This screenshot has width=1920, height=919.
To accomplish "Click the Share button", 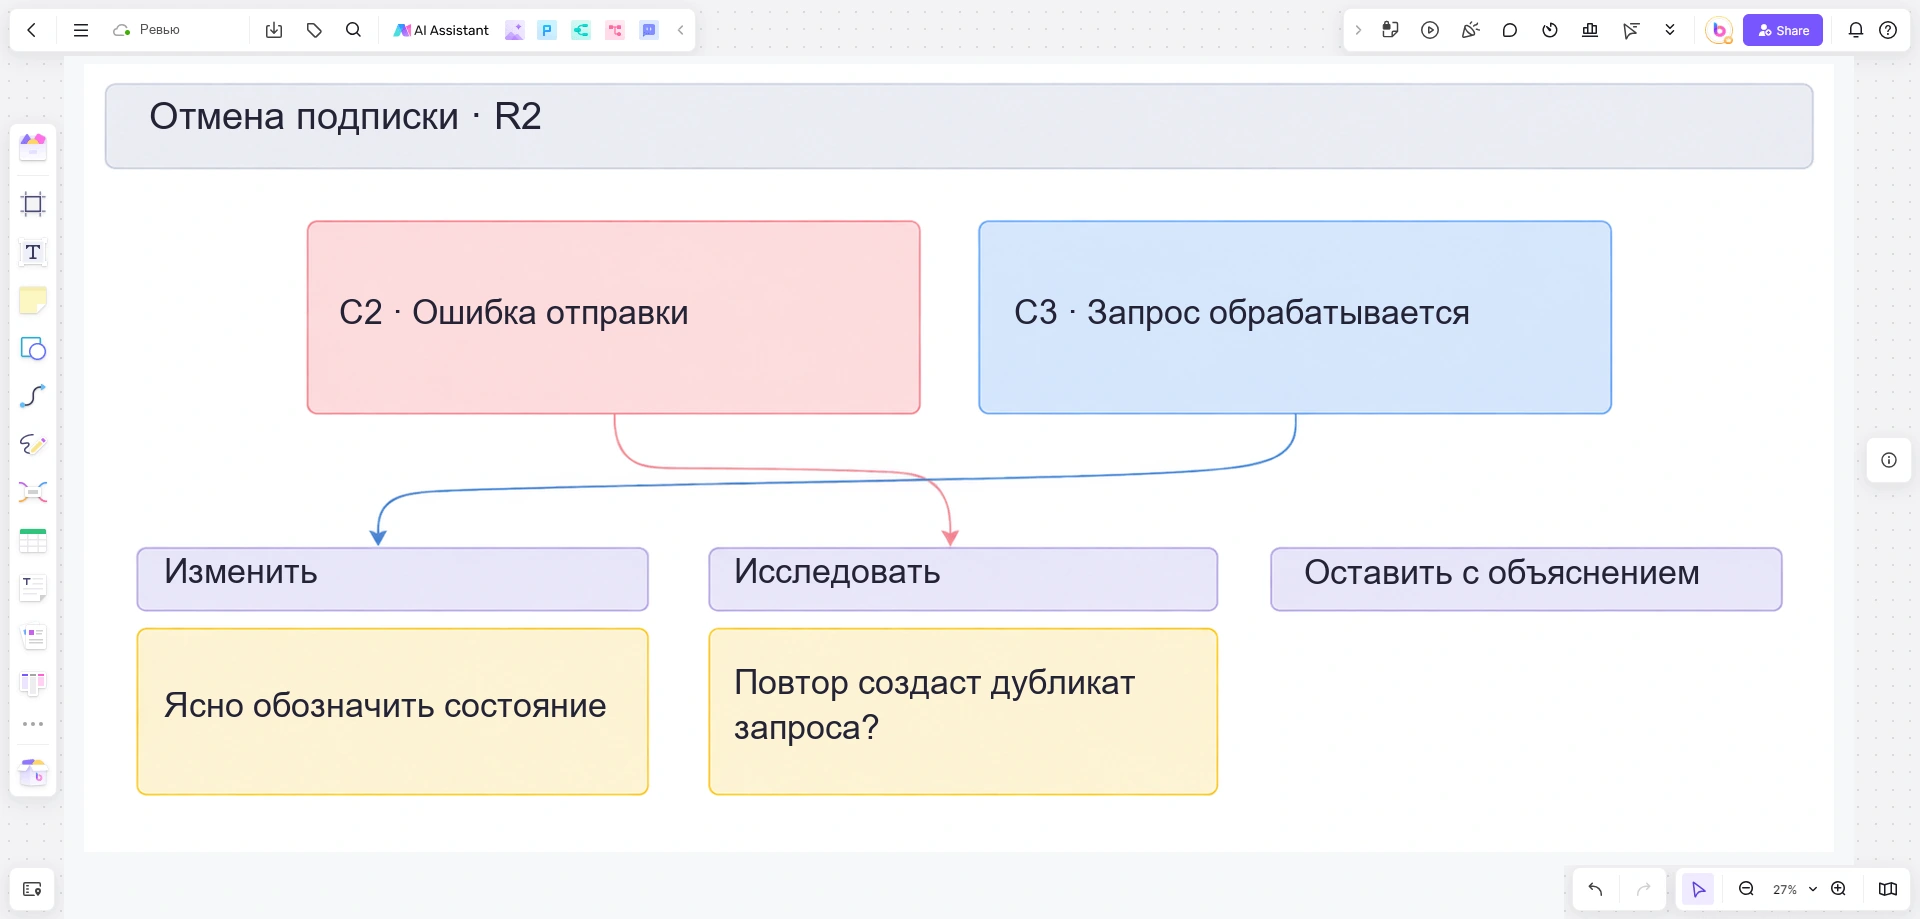I will [x=1783, y=30].
